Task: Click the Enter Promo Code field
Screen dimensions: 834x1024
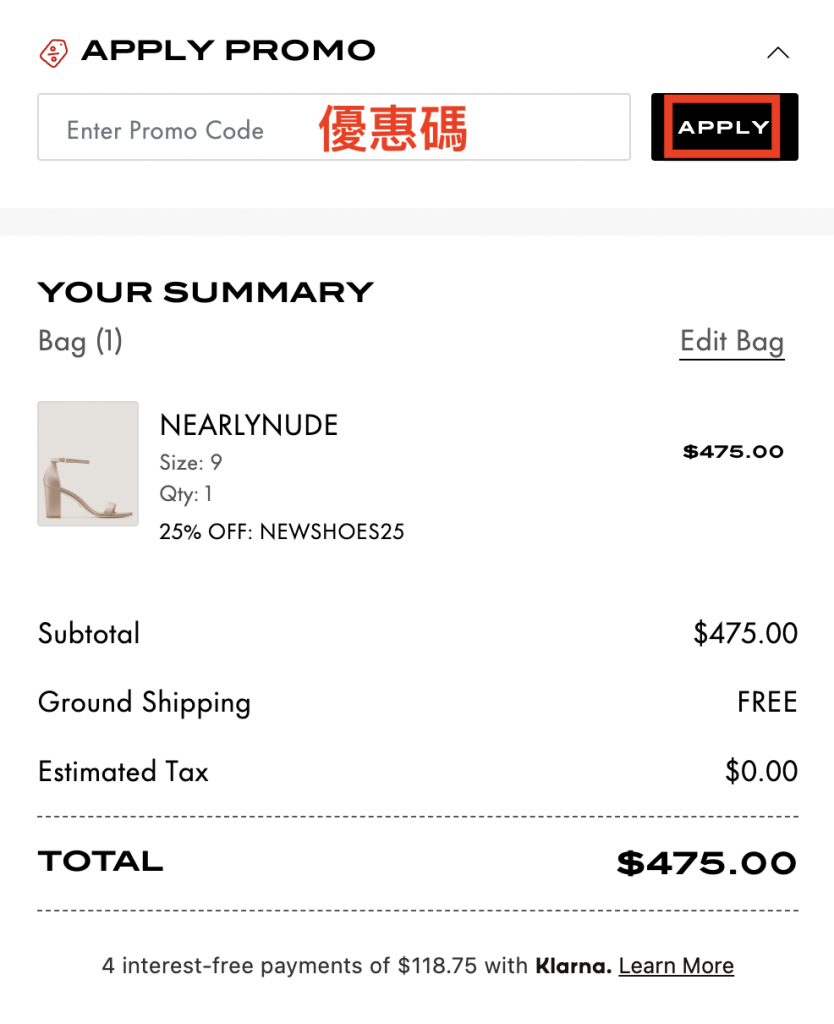Action: [333, 128]
